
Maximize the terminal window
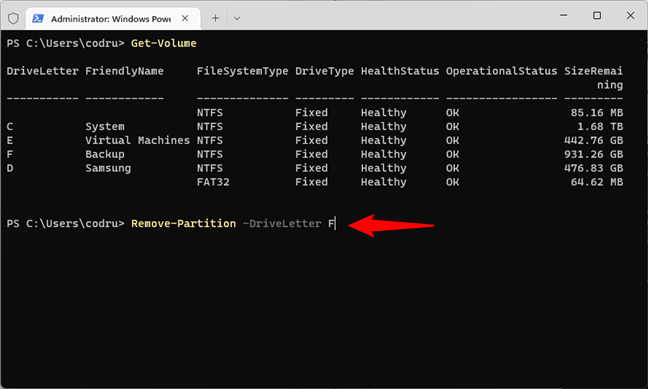pos(597,15)
